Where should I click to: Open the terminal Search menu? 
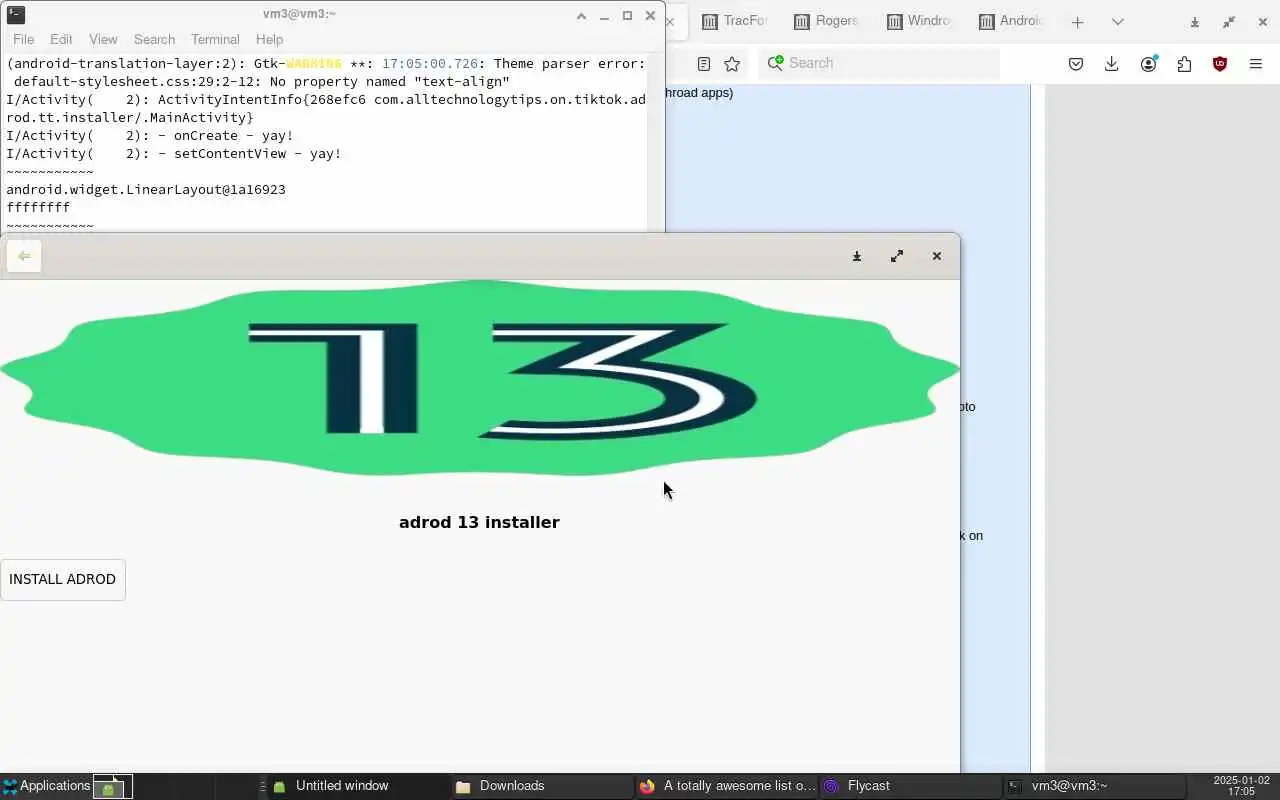click(154, 39)
